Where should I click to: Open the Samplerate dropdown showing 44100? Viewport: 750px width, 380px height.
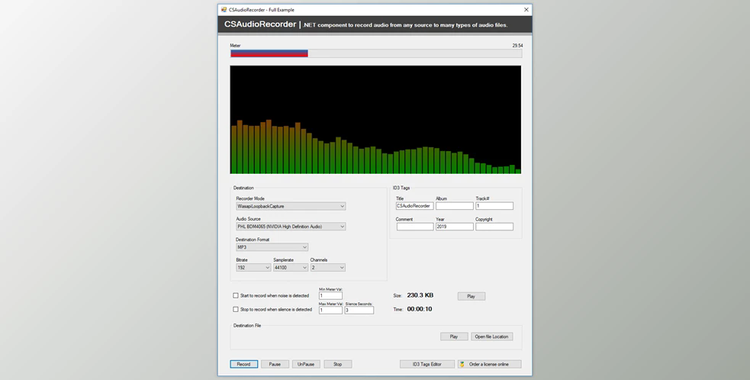point(291,268)
